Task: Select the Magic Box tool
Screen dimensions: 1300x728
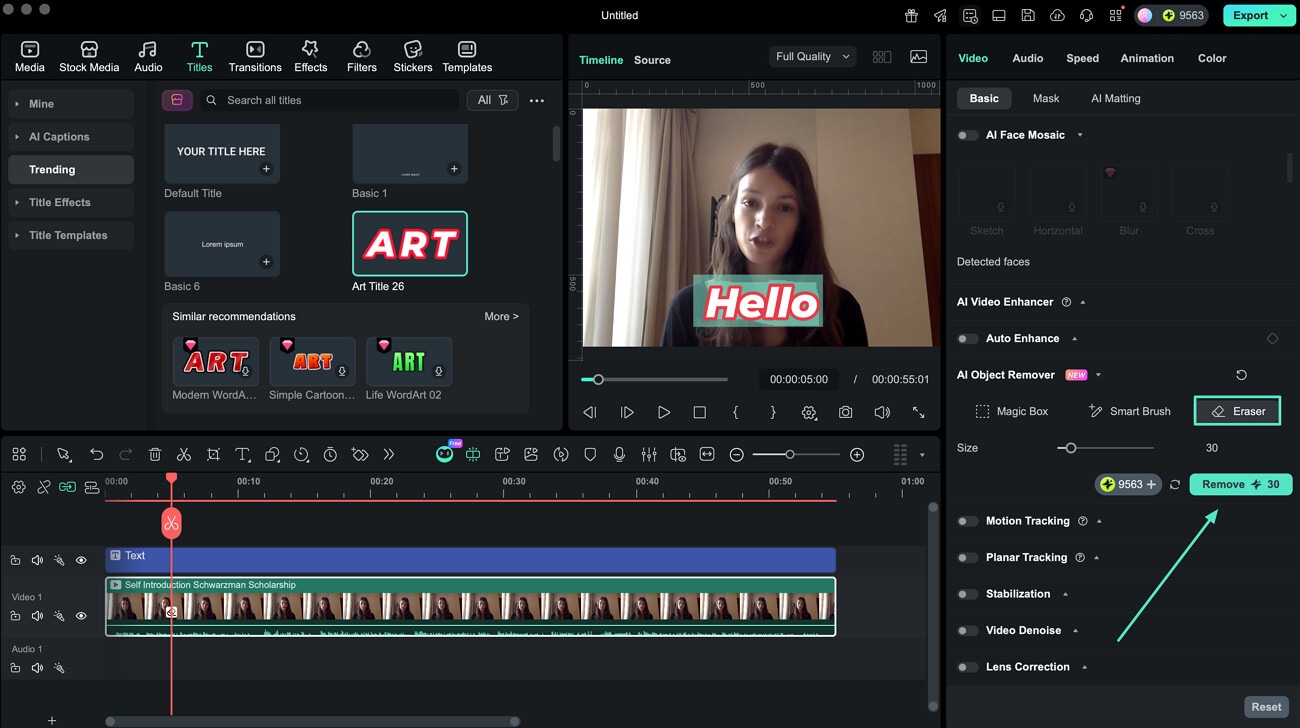Action: 1012,410
